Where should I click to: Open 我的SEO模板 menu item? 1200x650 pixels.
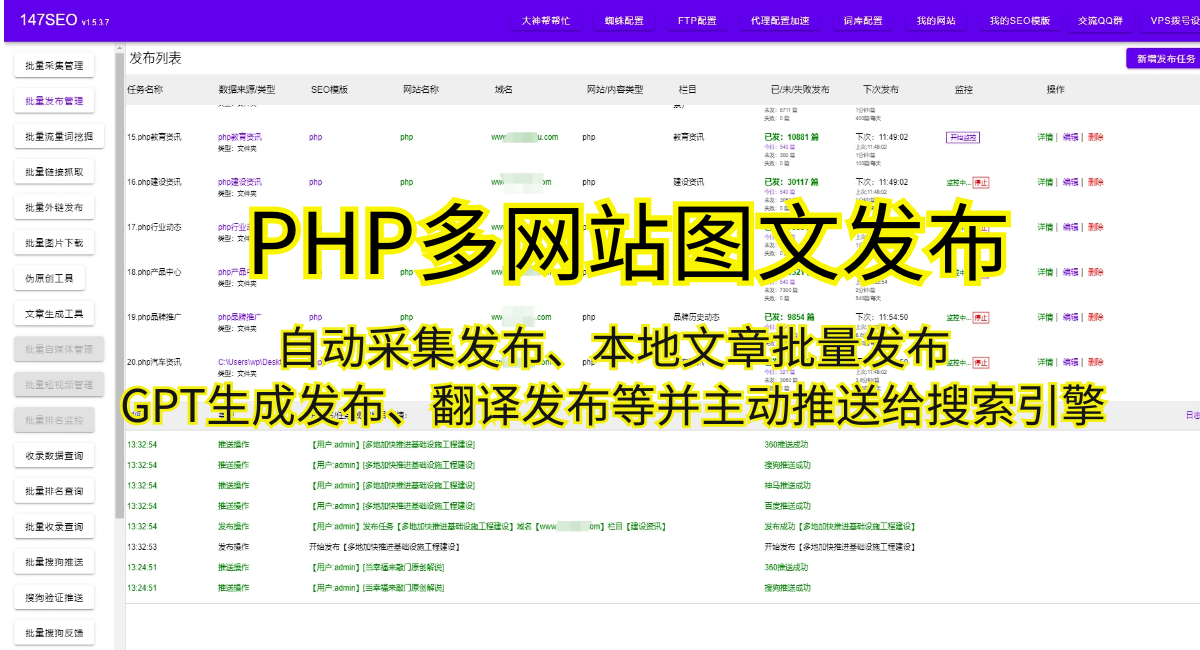[1020, 21]
